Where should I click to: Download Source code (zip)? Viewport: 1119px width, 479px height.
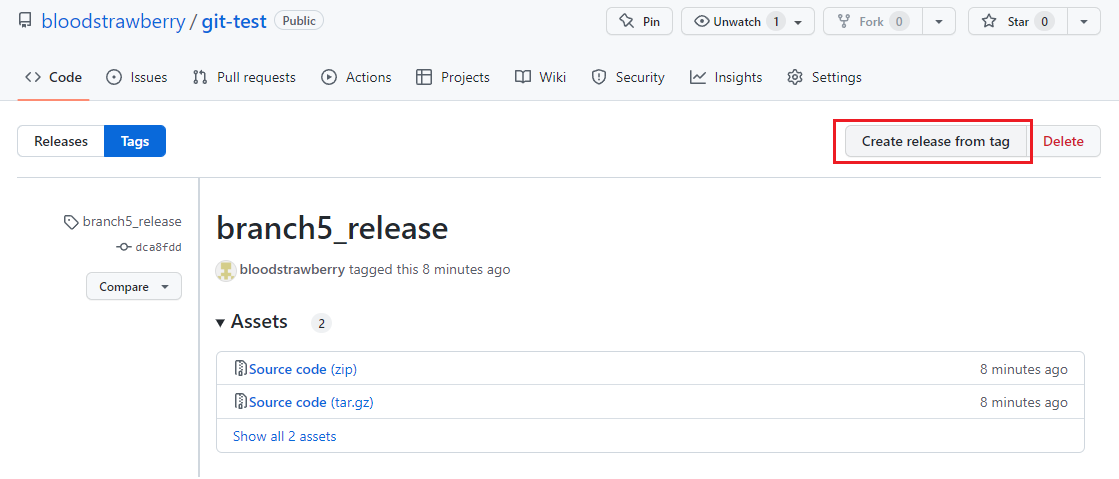coord(303,369)
